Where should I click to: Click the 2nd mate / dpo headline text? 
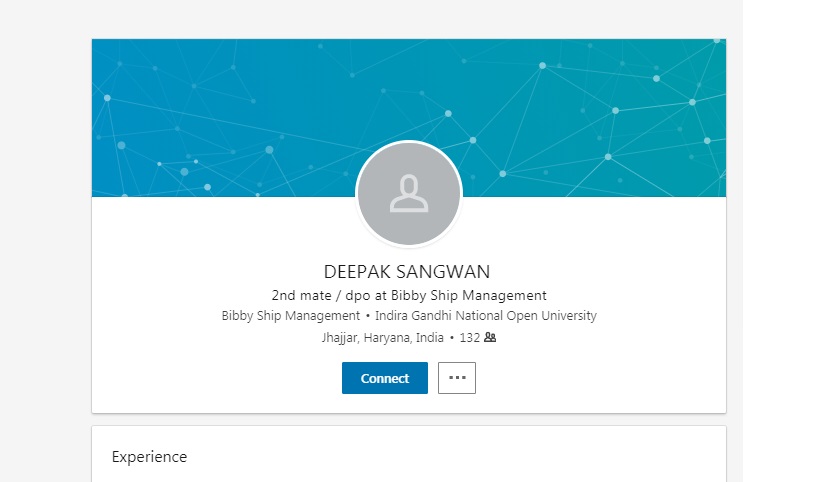click(408, 295)
